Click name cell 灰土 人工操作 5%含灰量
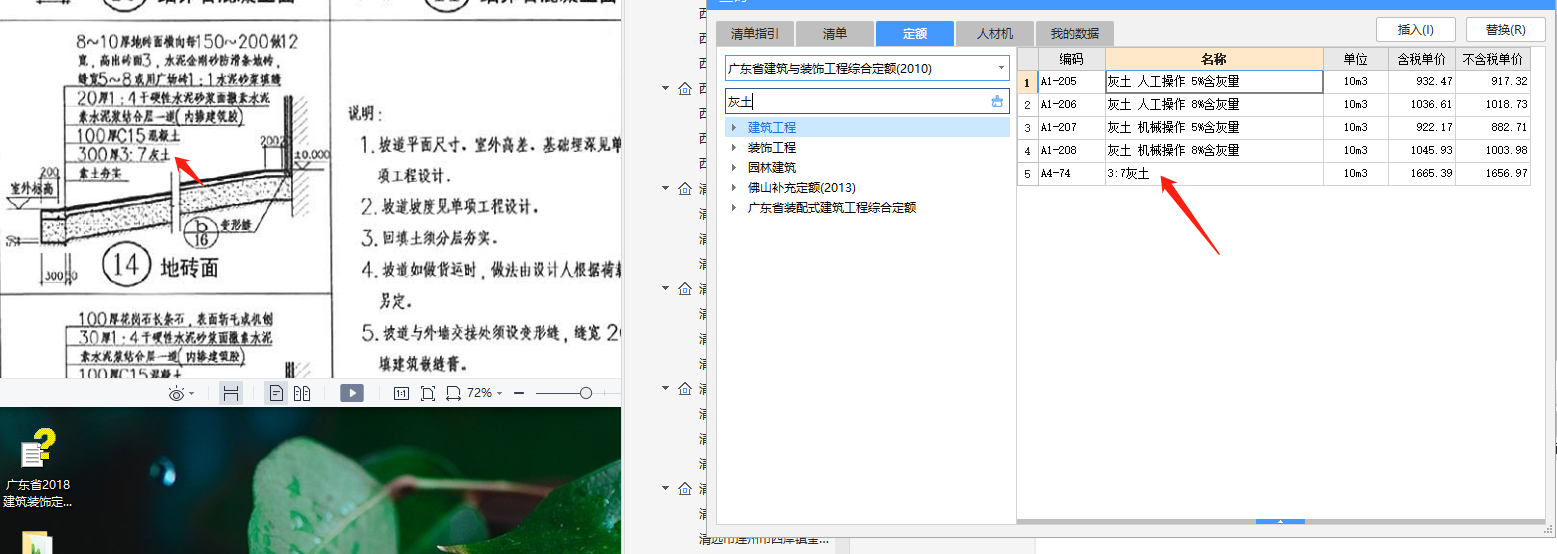Screen dimensions: 1557x554 point(1214,82)
